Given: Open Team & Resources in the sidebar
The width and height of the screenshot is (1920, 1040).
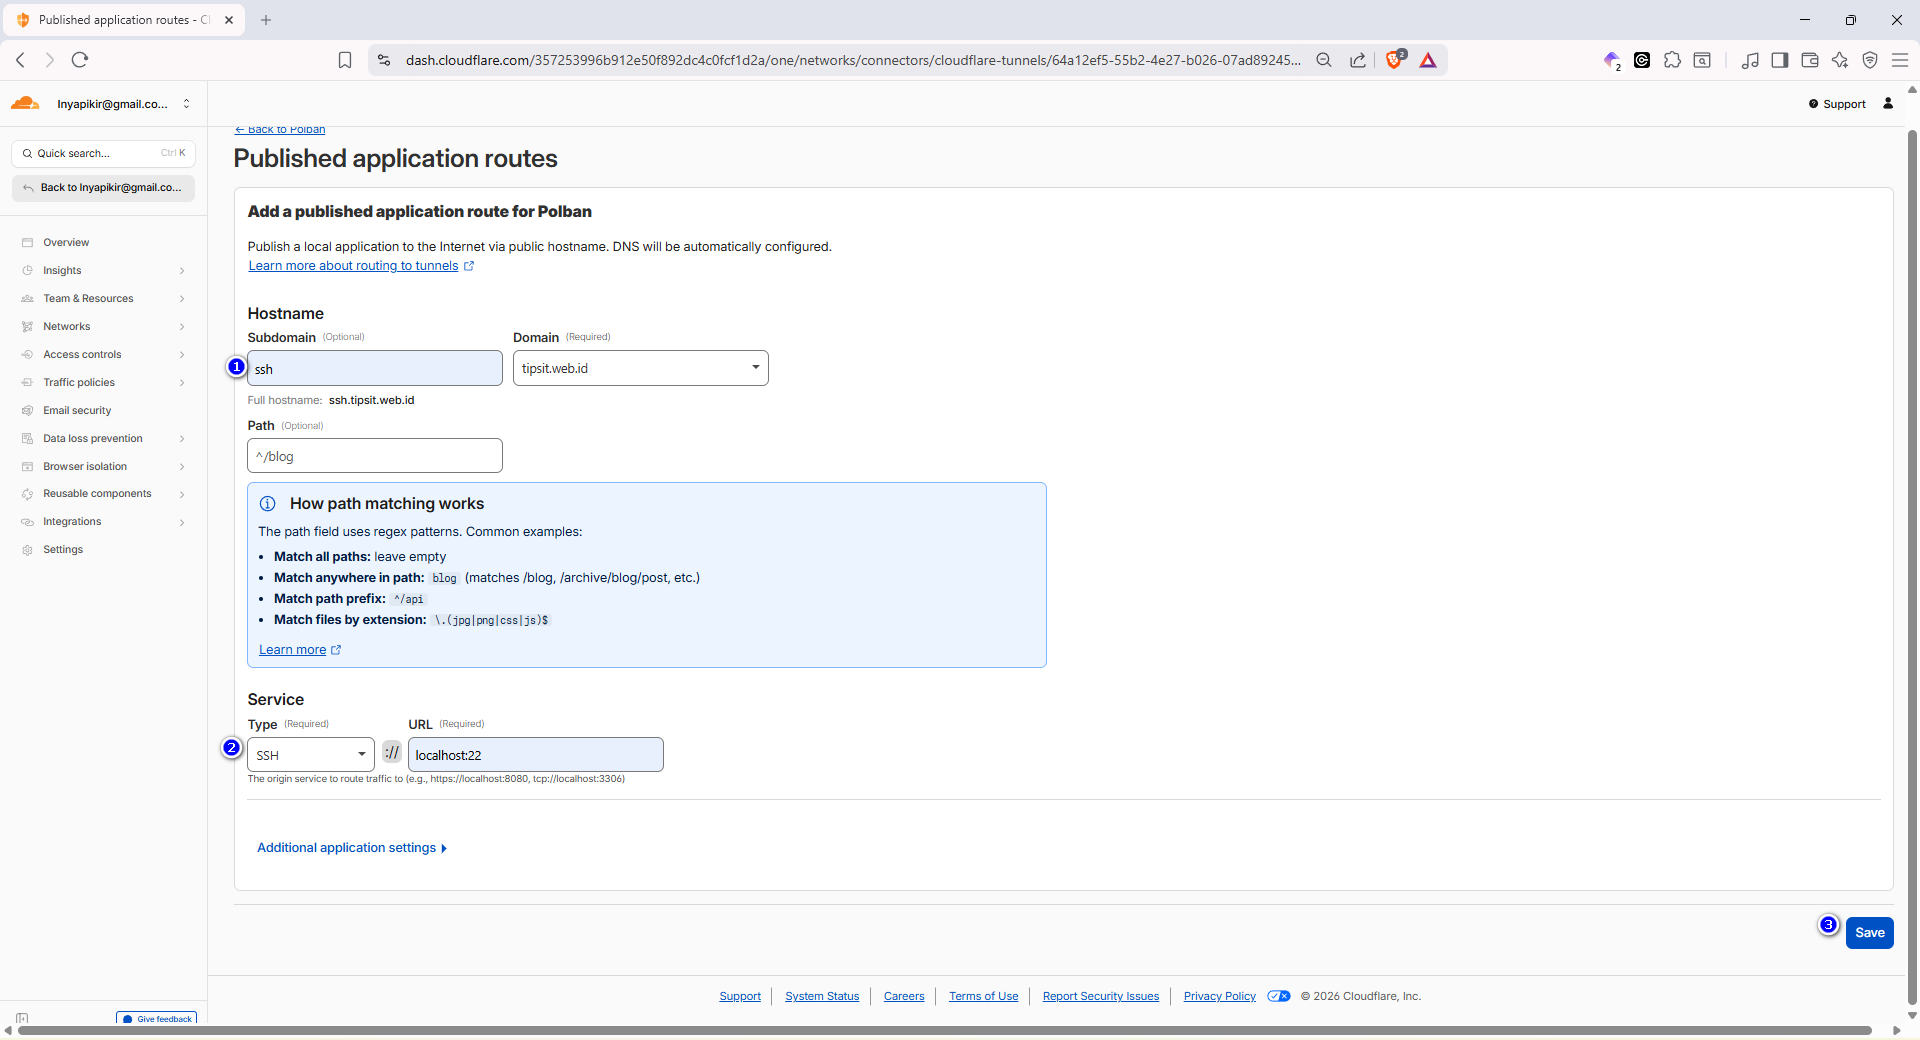Looking at the screenshot, I should (88, 299).
